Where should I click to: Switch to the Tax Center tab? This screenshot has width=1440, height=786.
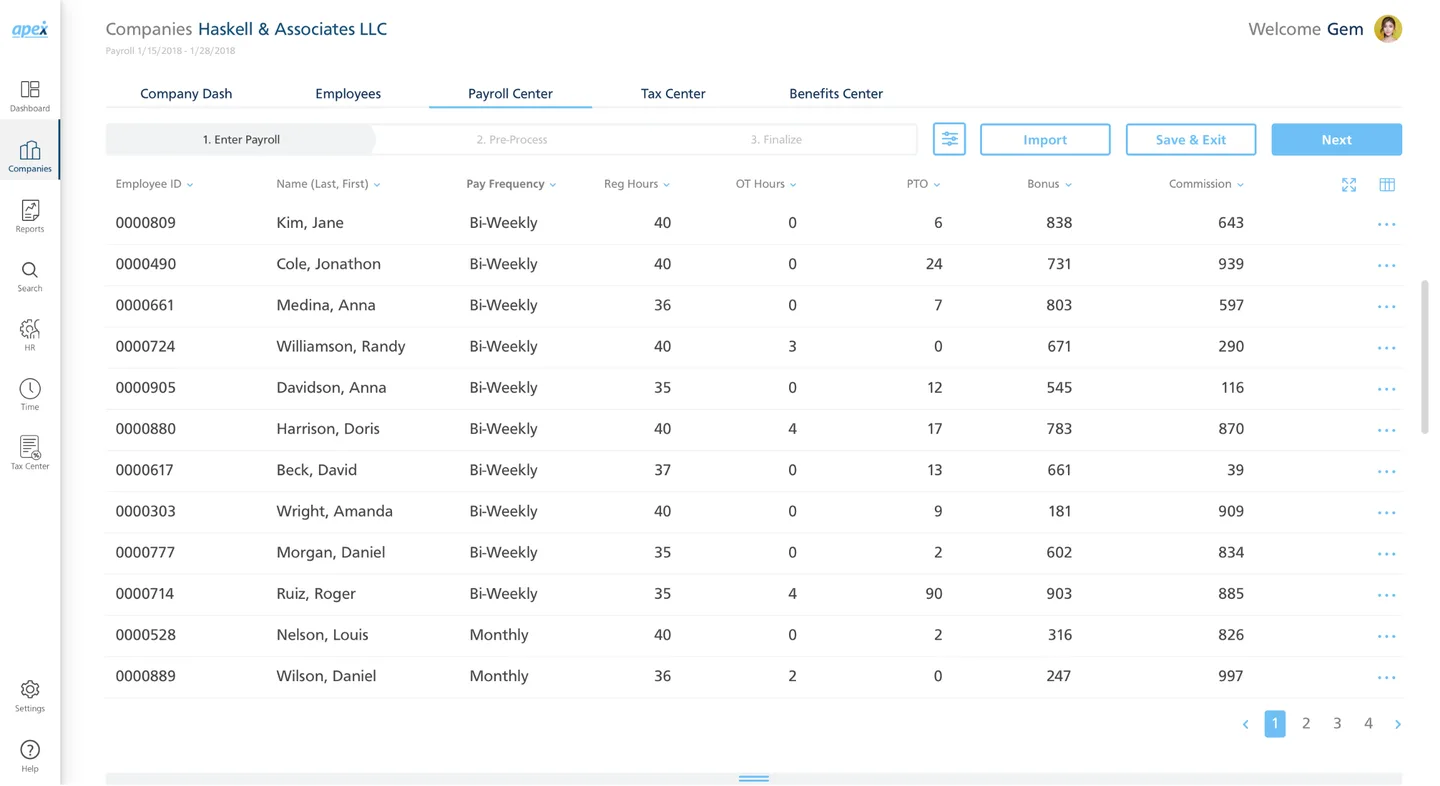click(672, 93)
